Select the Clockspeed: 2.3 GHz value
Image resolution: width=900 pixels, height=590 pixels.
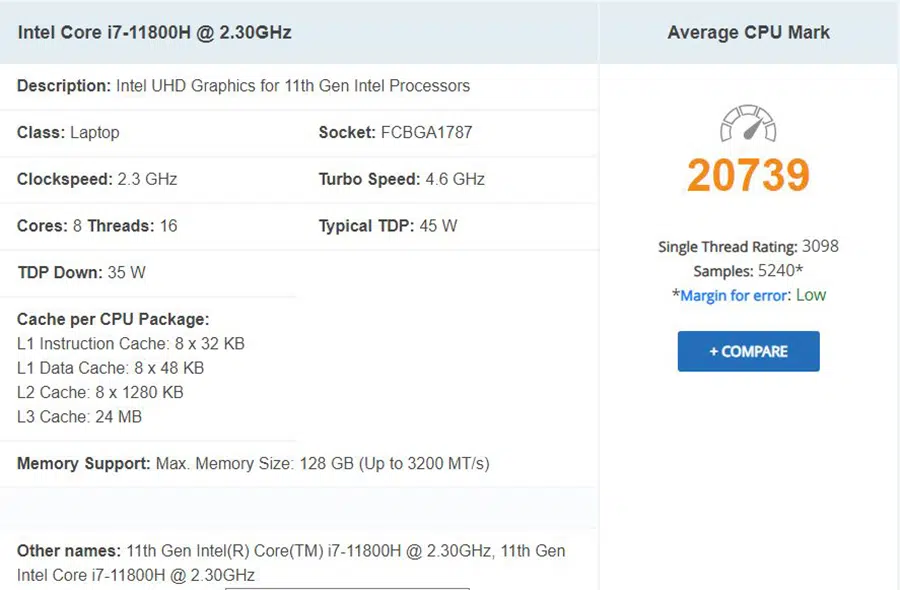point(97,179)
